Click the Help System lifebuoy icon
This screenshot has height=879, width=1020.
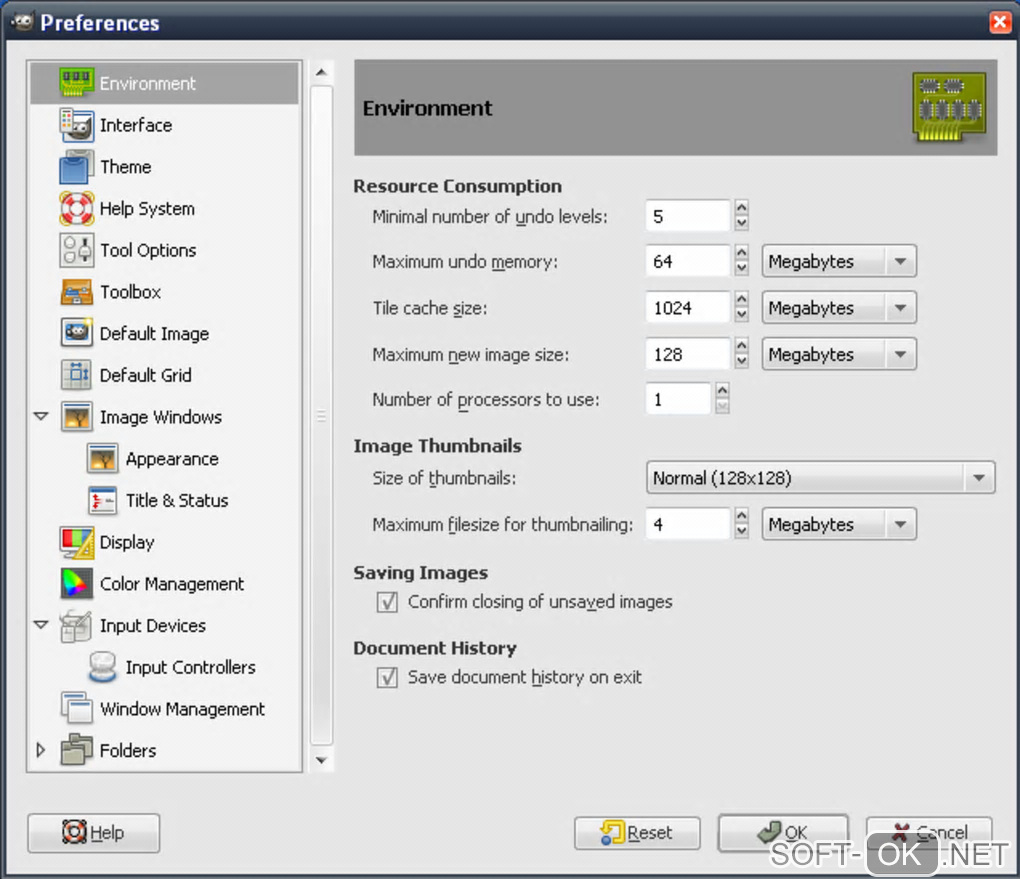76,208
